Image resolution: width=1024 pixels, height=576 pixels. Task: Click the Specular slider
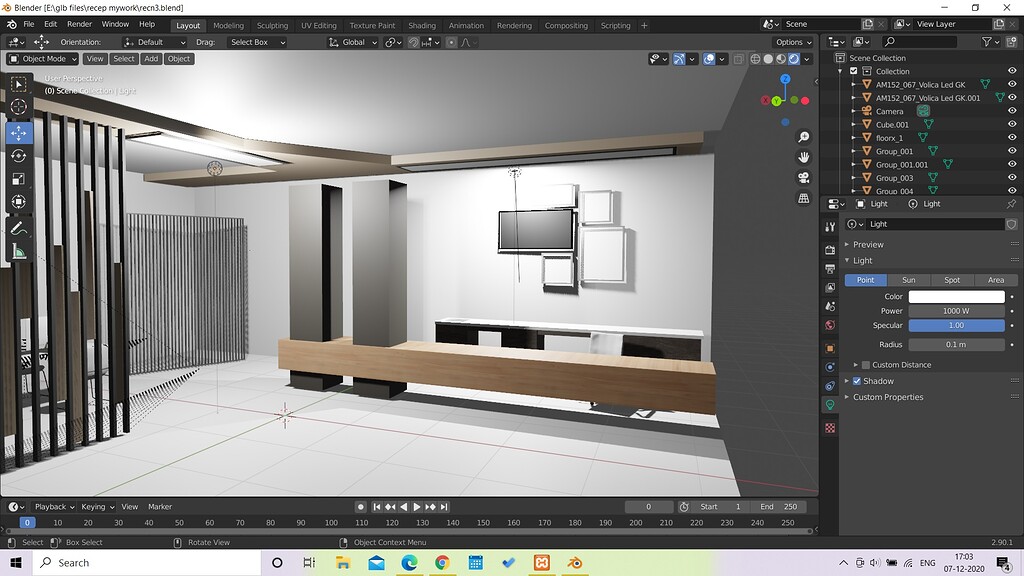pyautogui.click(x=957, y=325)
